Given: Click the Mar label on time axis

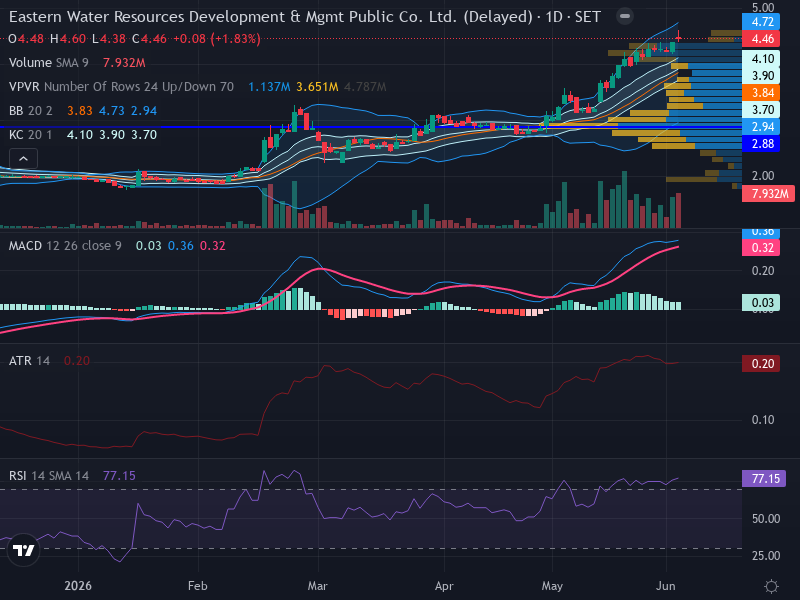Looking at the screenshot, I should [x=317, y=586].
